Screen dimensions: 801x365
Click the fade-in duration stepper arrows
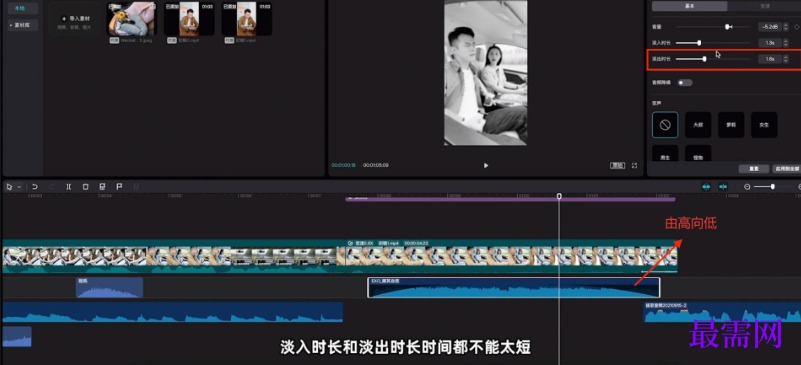pyautogui.click(x=785, y=43)
